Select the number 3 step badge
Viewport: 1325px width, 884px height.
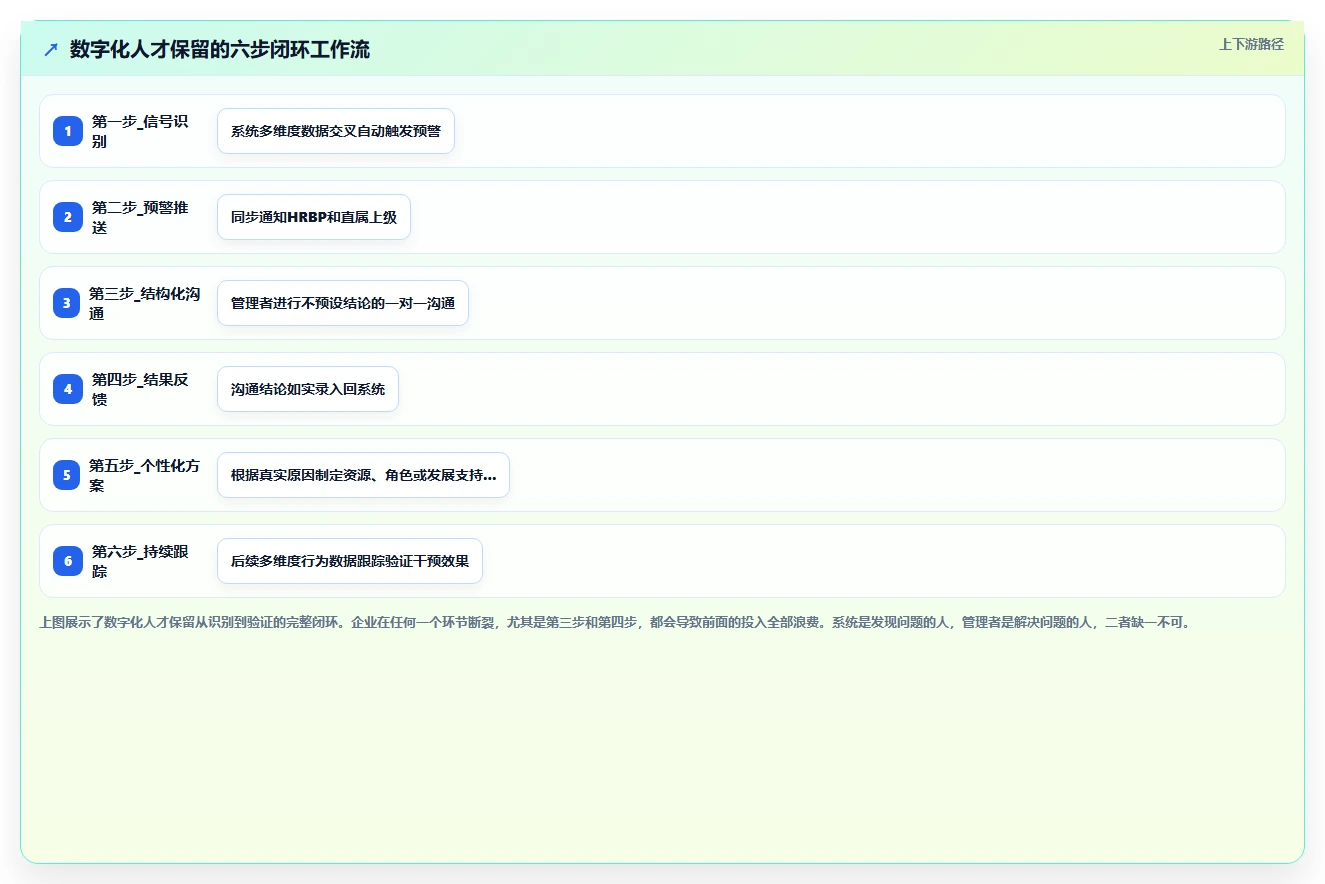[x=67, y=303]
